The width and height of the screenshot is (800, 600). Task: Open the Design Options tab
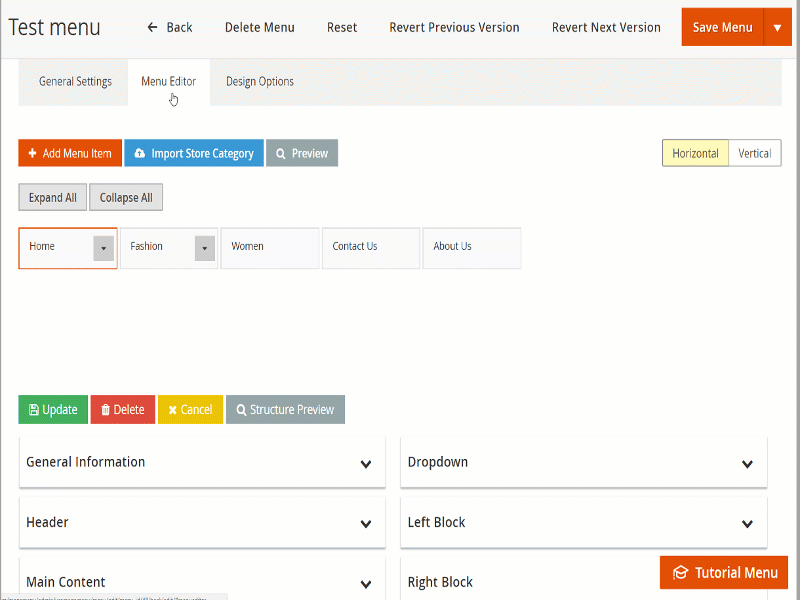tap(260, 82)
